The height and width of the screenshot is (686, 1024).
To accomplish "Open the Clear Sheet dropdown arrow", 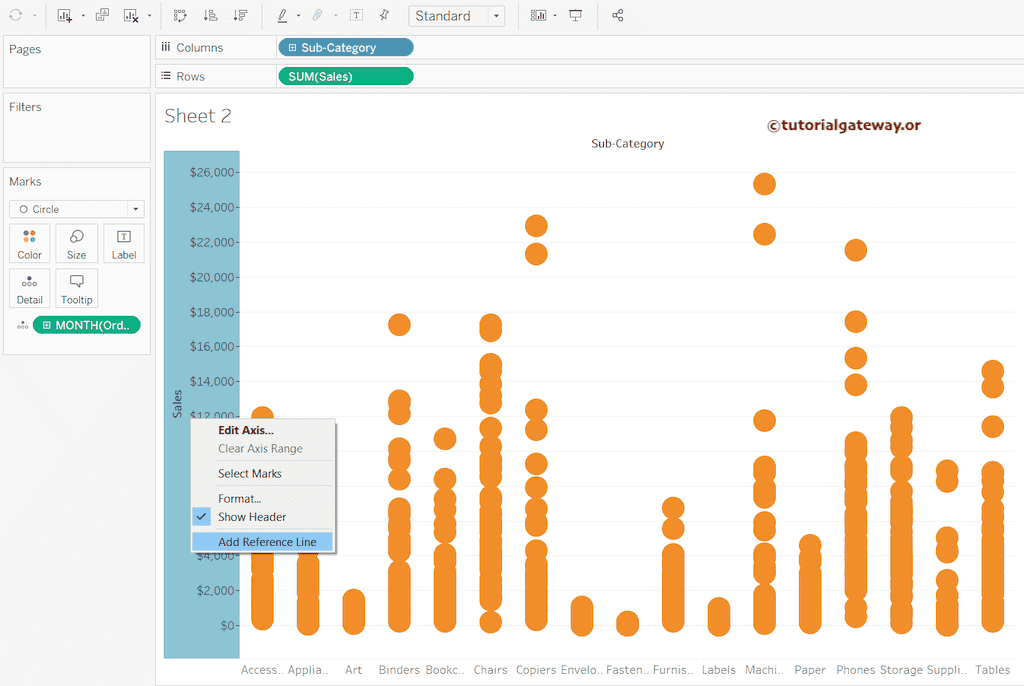I will coord(150,16).
